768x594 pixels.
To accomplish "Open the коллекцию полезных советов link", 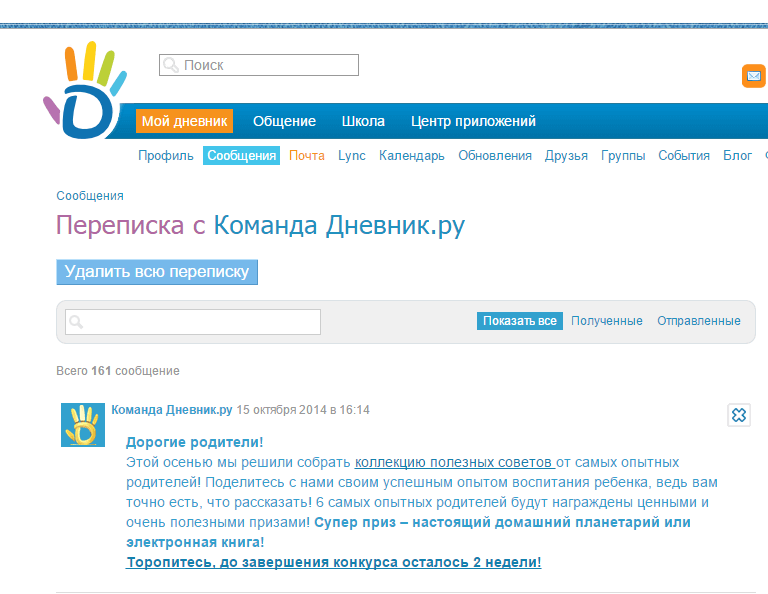I will [x=454, y=462].
